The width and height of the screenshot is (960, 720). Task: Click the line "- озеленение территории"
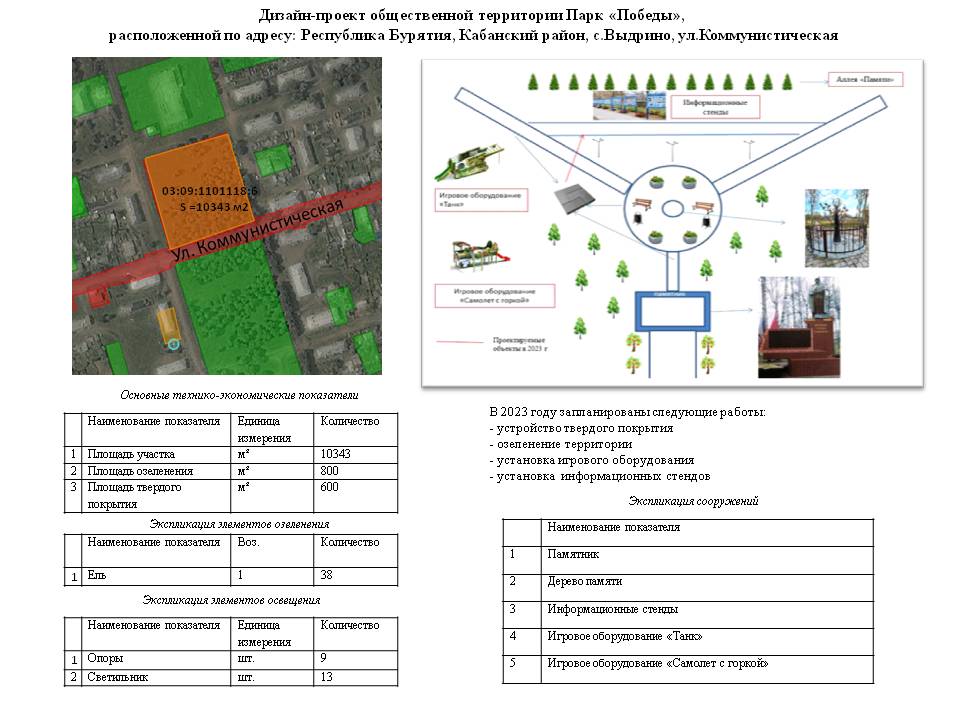[x=561, y=444]
